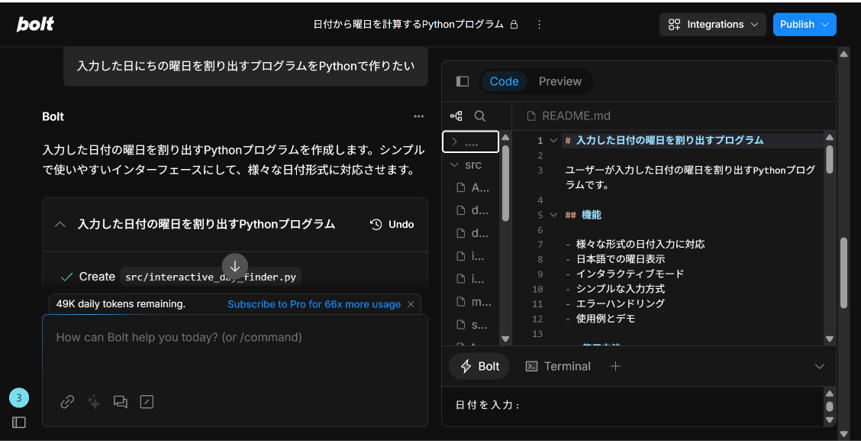Click line 10 text シンプルな入力方式
The width and height of the screenshot is (861, 441).
(620, 289)
